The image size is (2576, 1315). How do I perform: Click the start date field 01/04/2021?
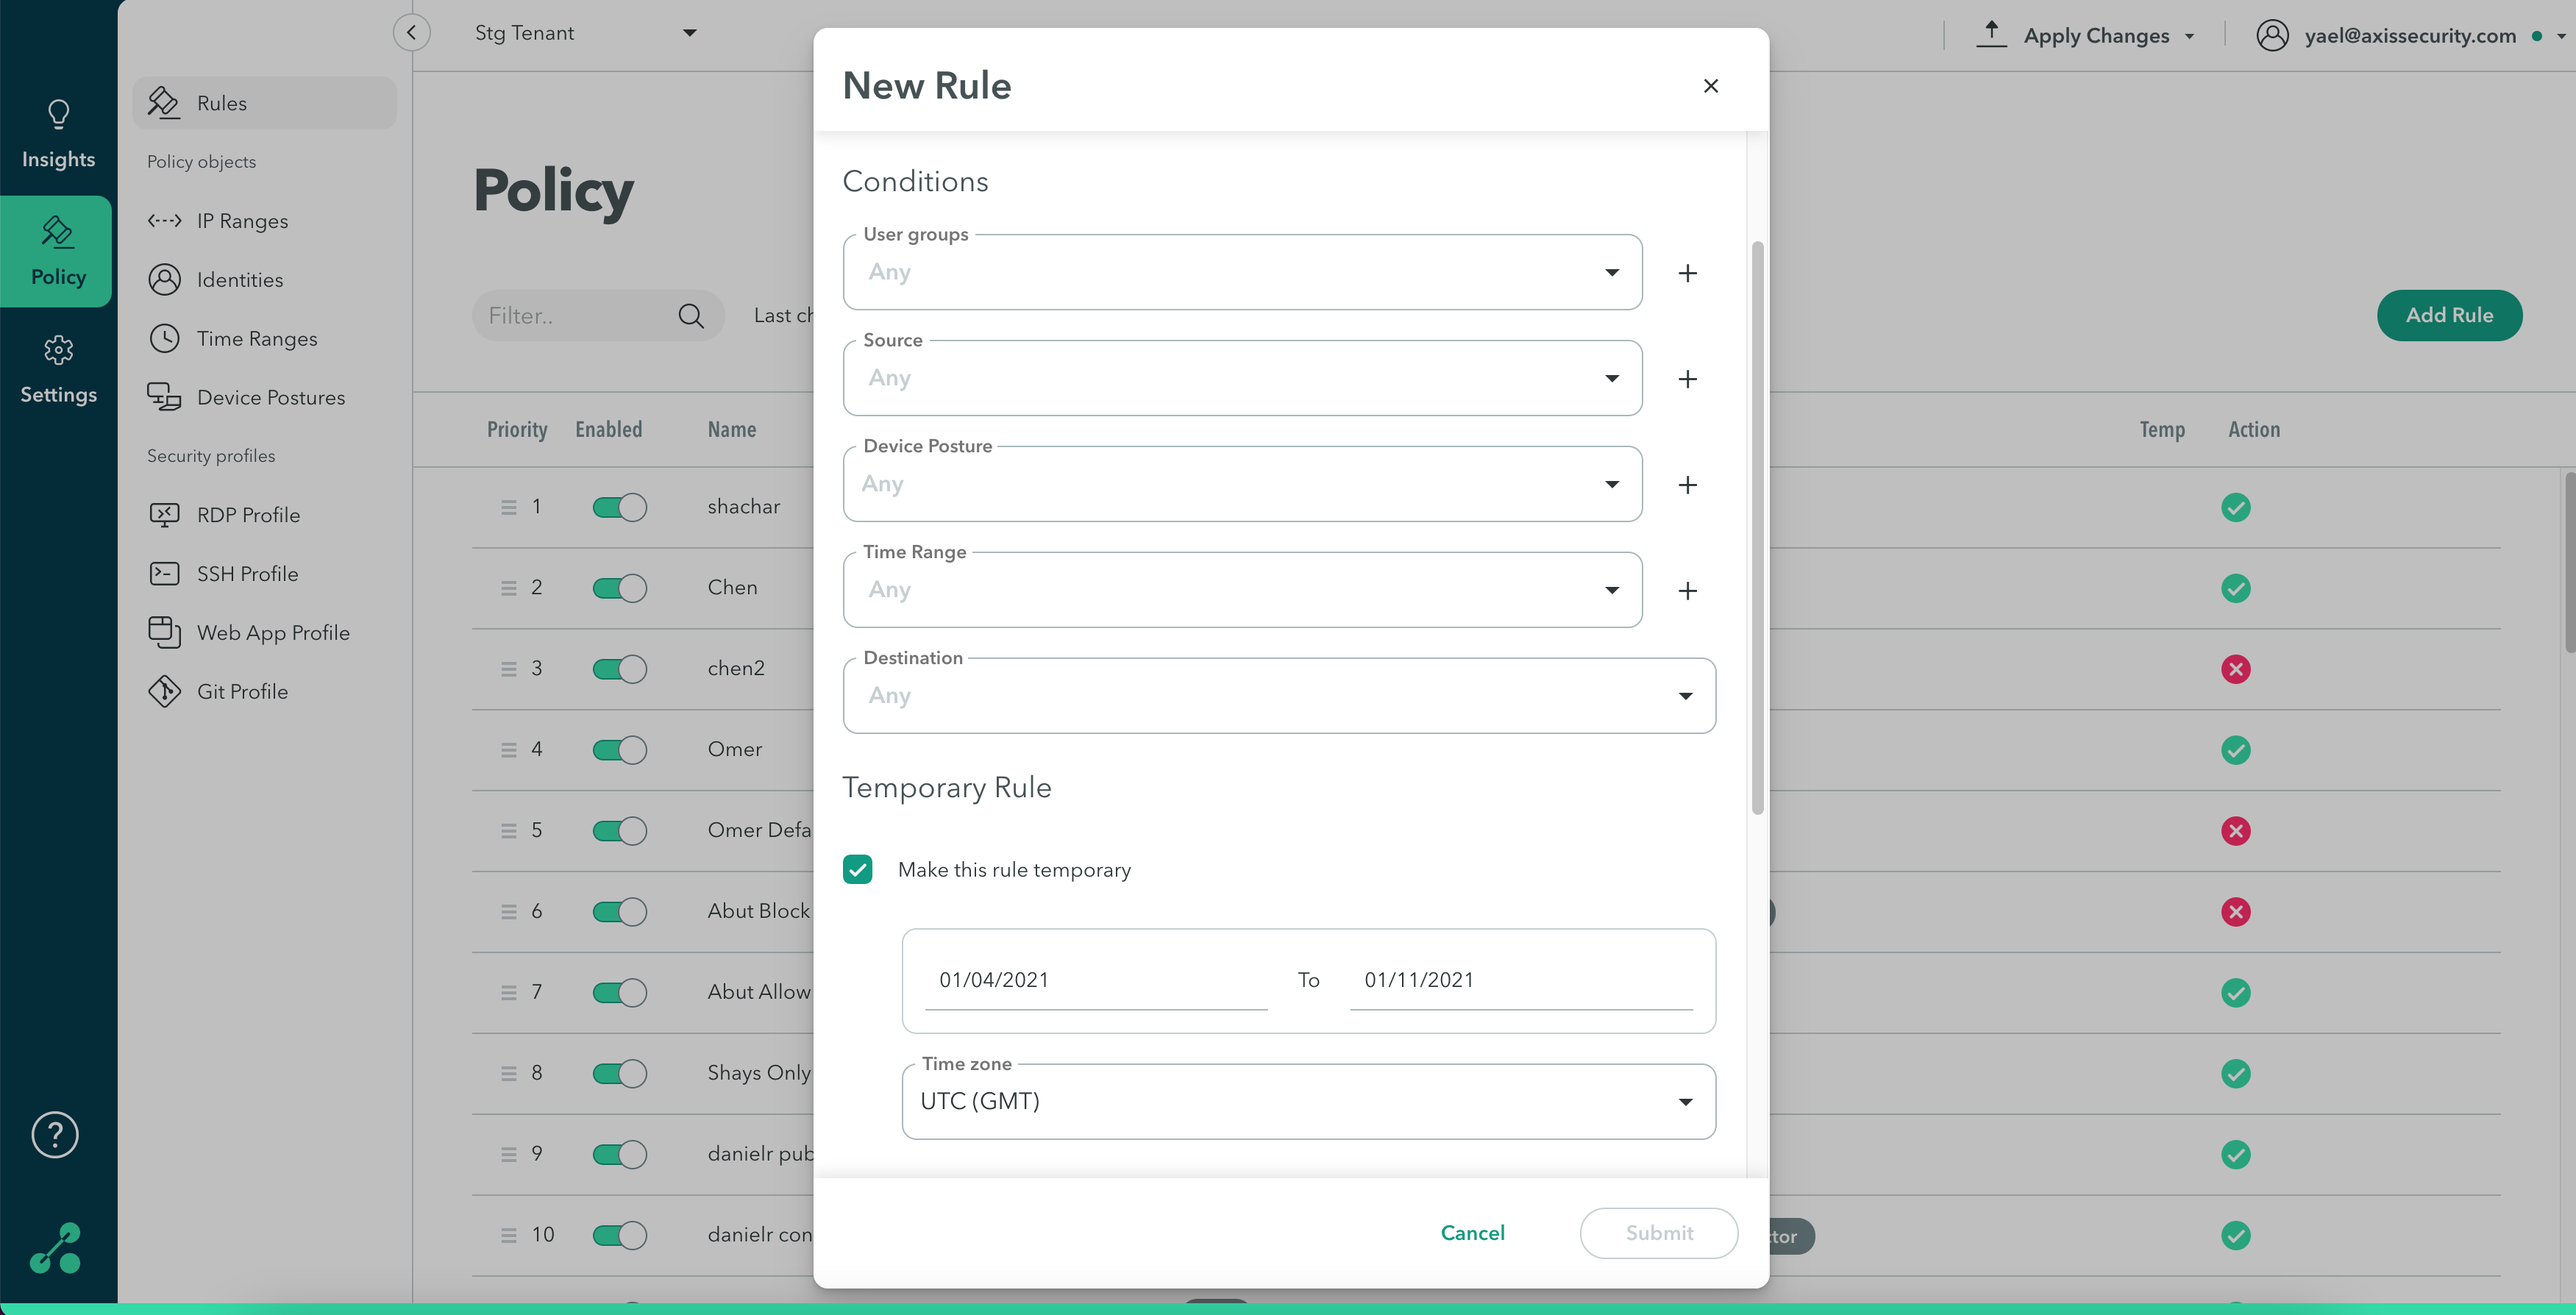(1095, 980)
